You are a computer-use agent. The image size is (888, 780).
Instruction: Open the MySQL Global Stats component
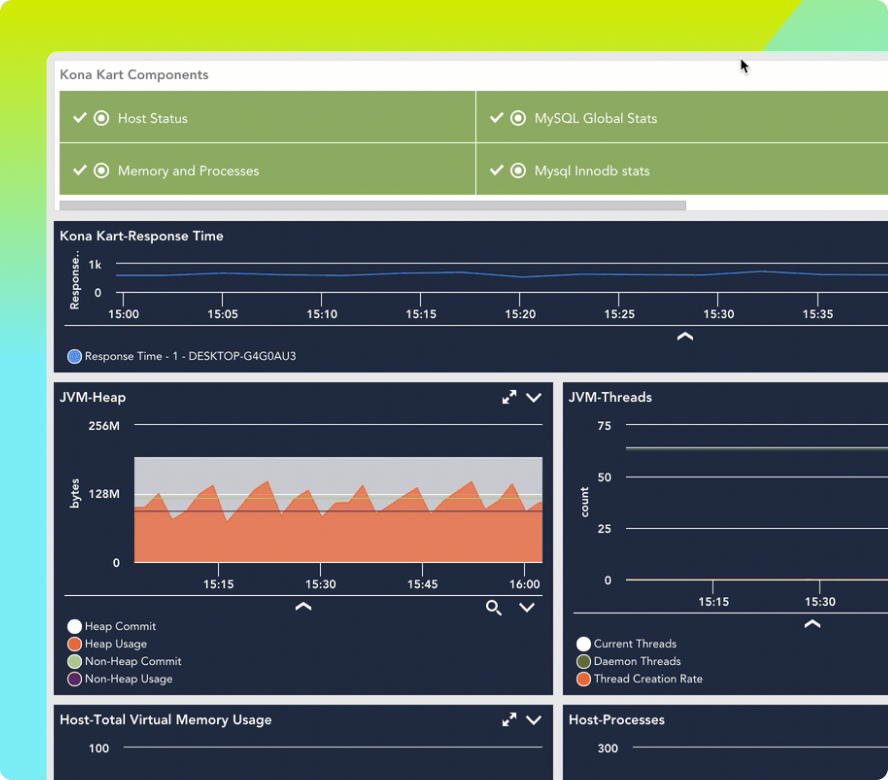click(682, 117)
